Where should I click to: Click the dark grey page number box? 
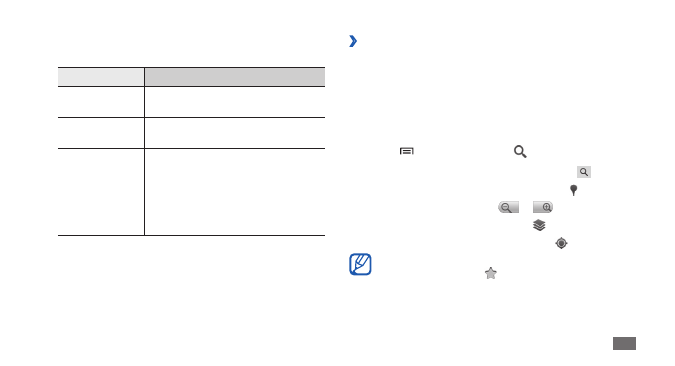624,344
